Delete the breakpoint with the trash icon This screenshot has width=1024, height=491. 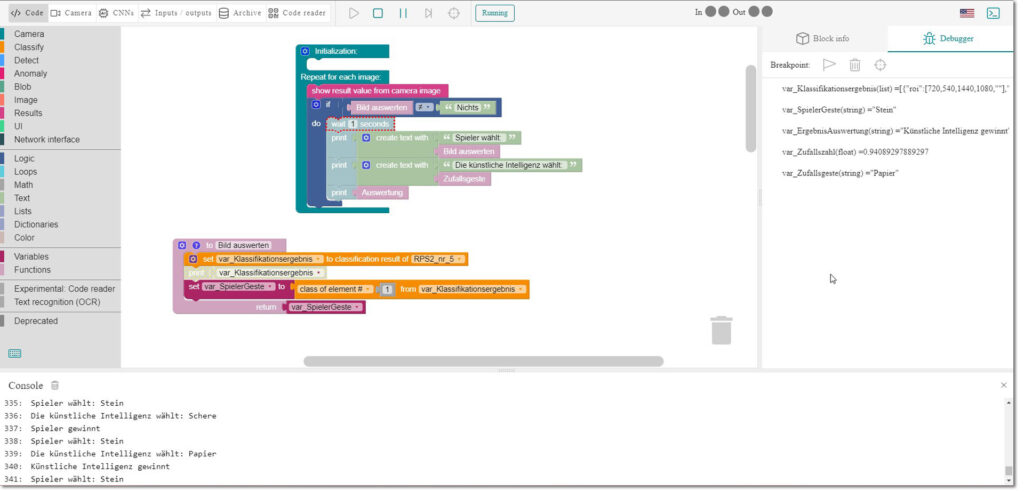[x=855, y=65]
